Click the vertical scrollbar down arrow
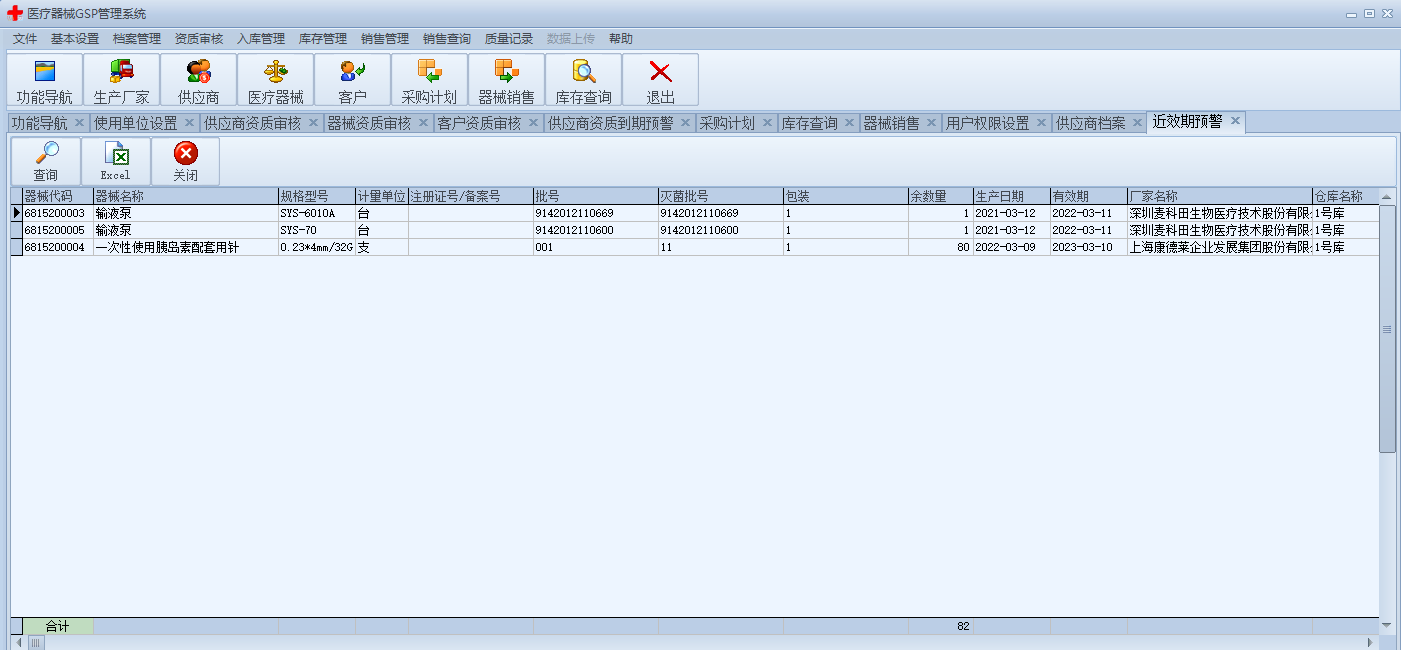This screenshot has height=650, width=1401. coord(1387,624)
